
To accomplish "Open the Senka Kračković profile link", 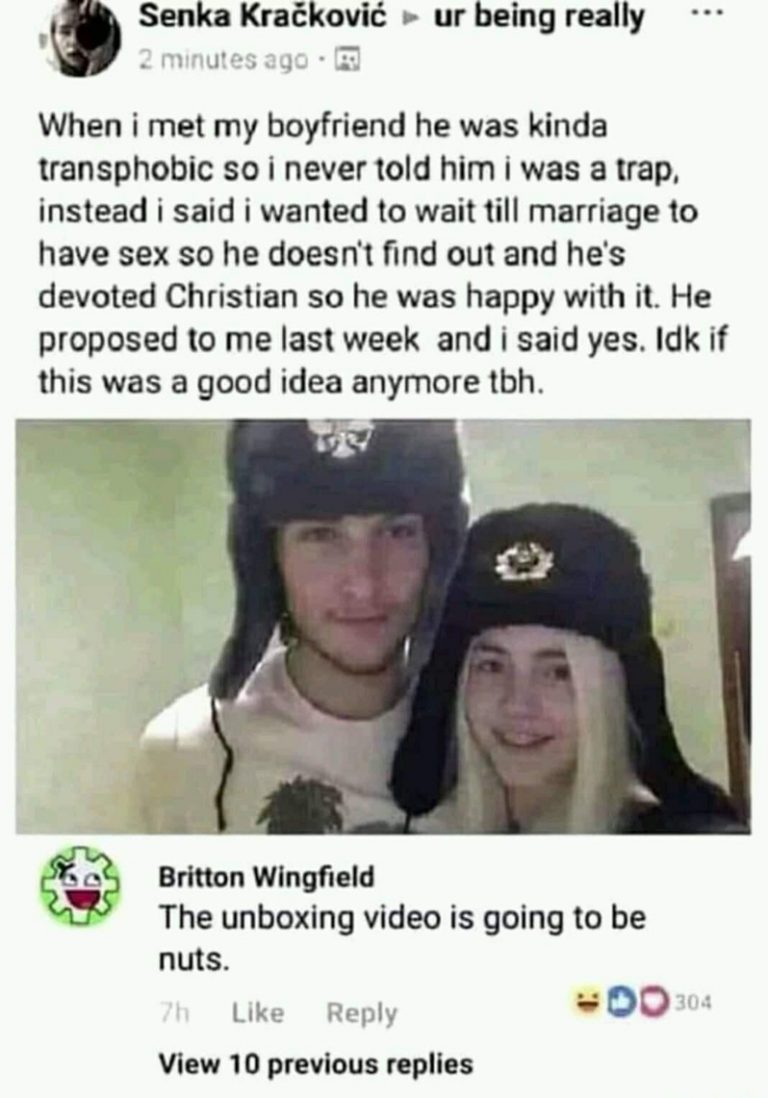I will [x=263, y=17].
